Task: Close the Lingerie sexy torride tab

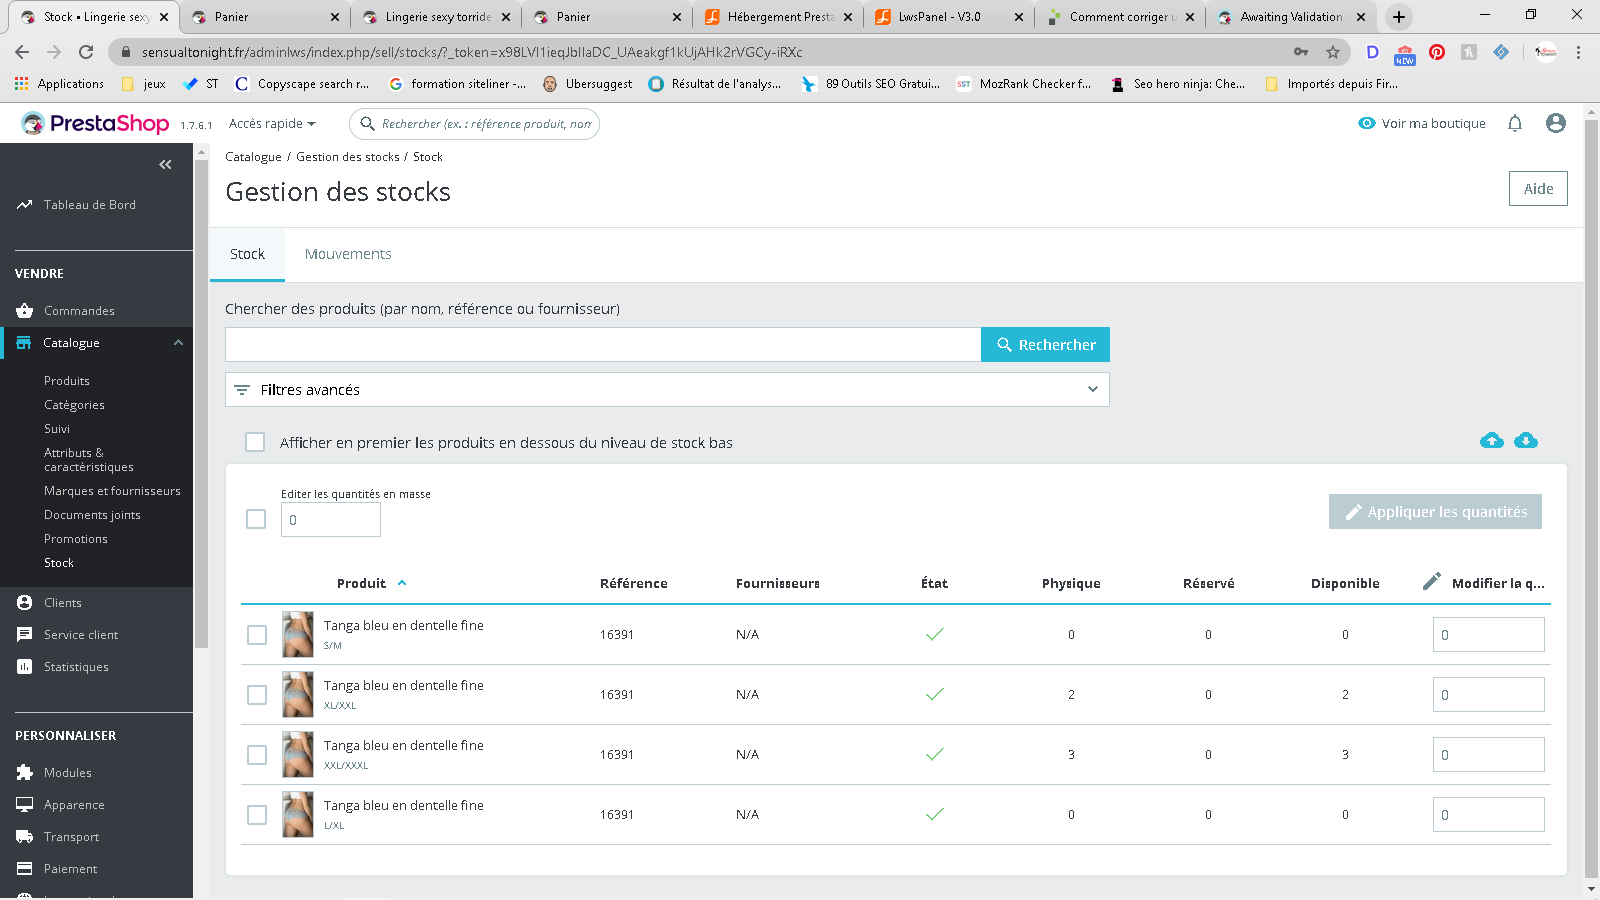Action: [x=506, y=17]
